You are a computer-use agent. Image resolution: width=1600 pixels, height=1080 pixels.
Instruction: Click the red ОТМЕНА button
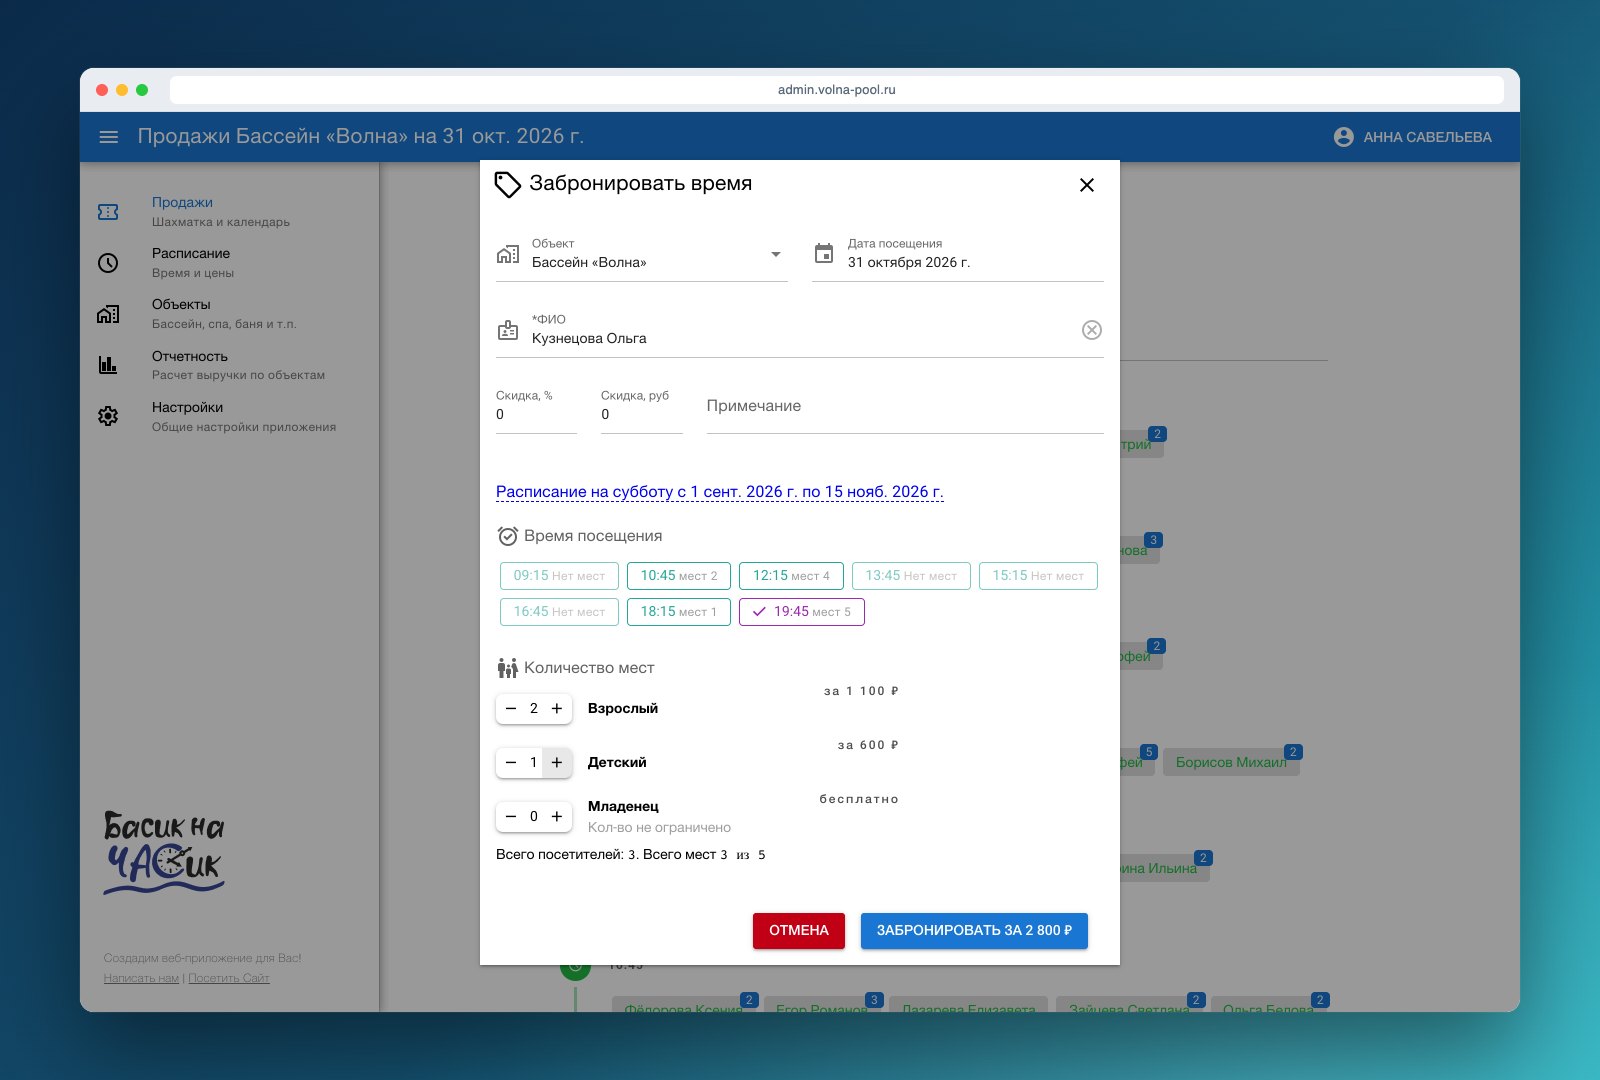click(799, 930)
